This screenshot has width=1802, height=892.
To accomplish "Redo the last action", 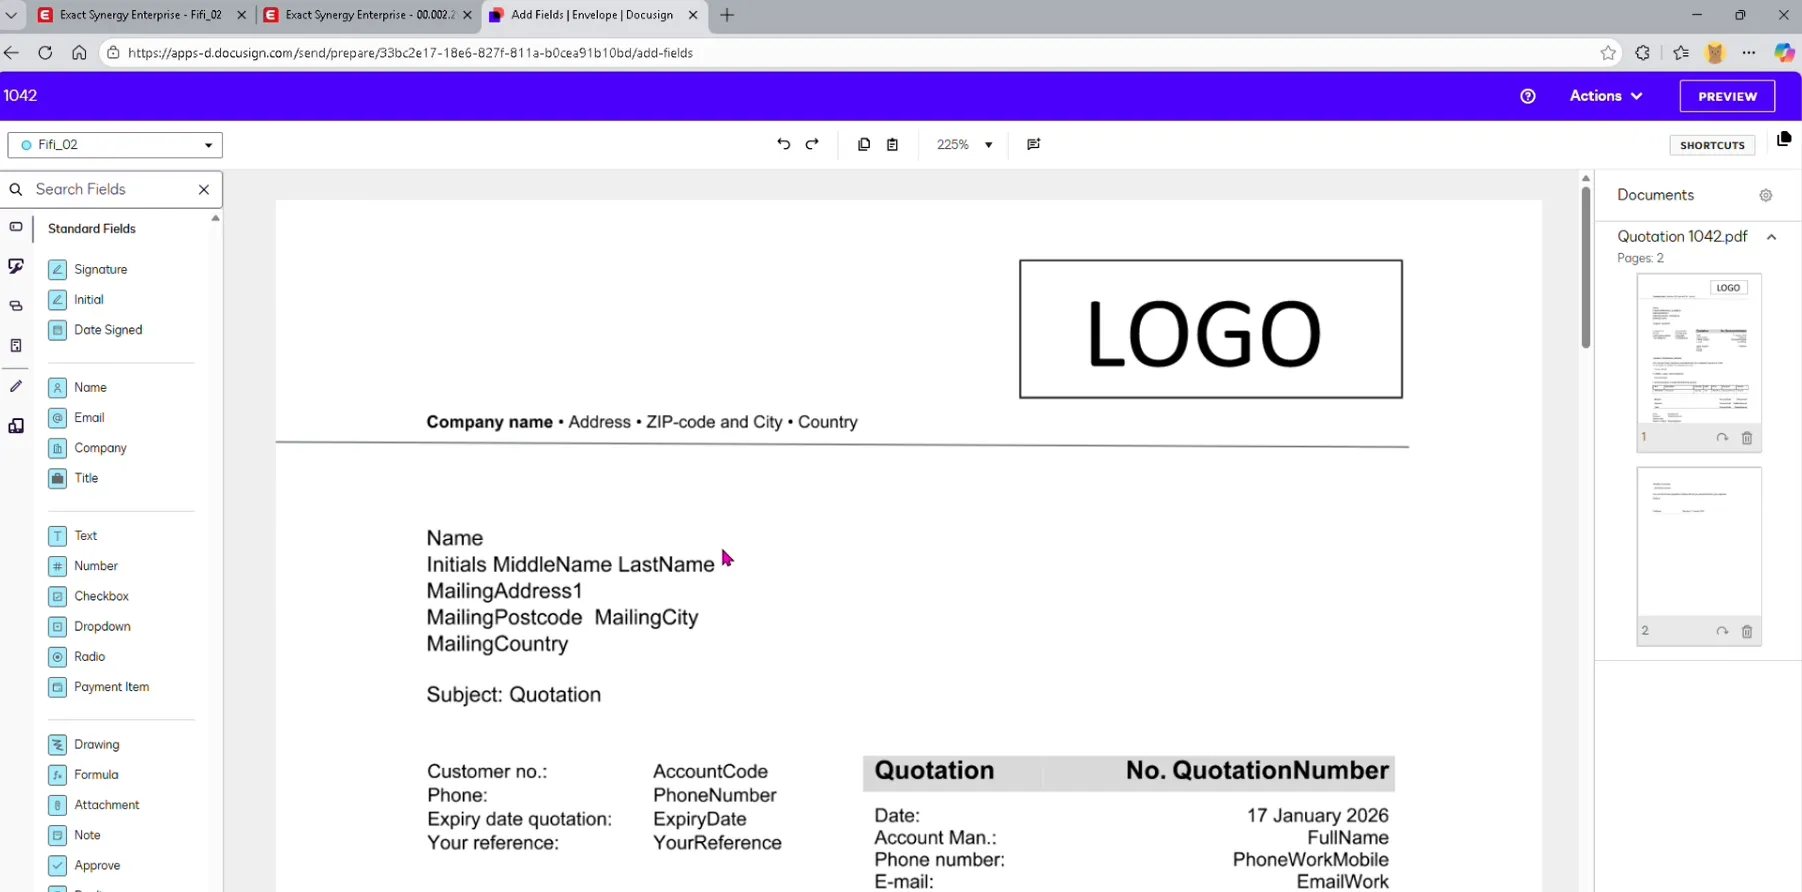I will click(812, 144).
